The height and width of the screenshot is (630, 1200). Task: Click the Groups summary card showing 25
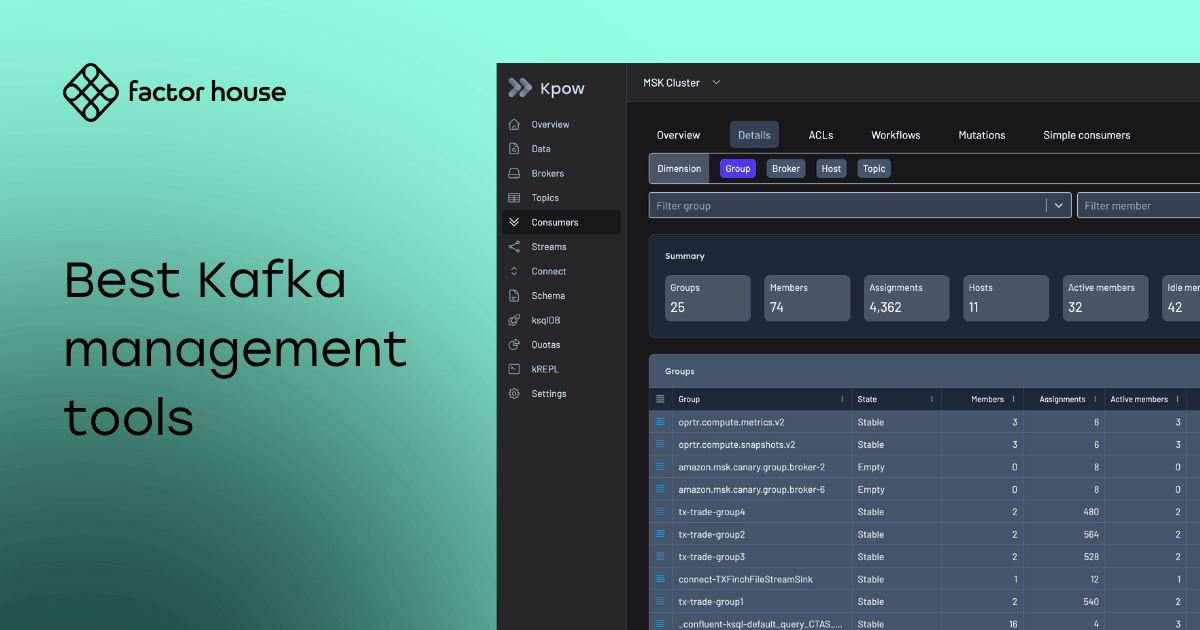[x=708, y=298]
